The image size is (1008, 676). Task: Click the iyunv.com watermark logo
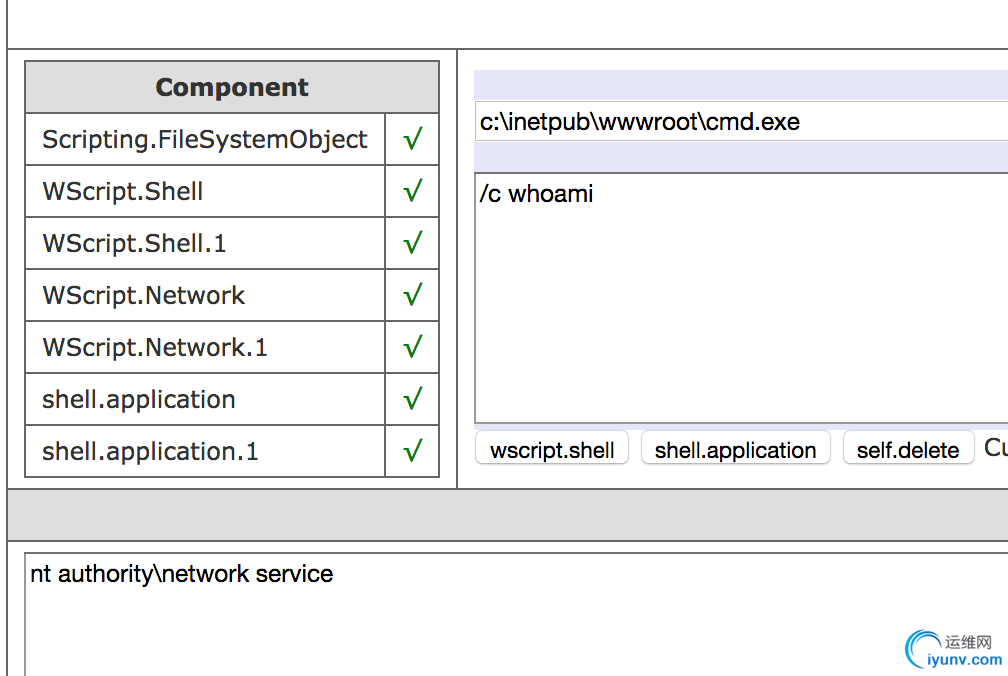click(x=954, y=650)
